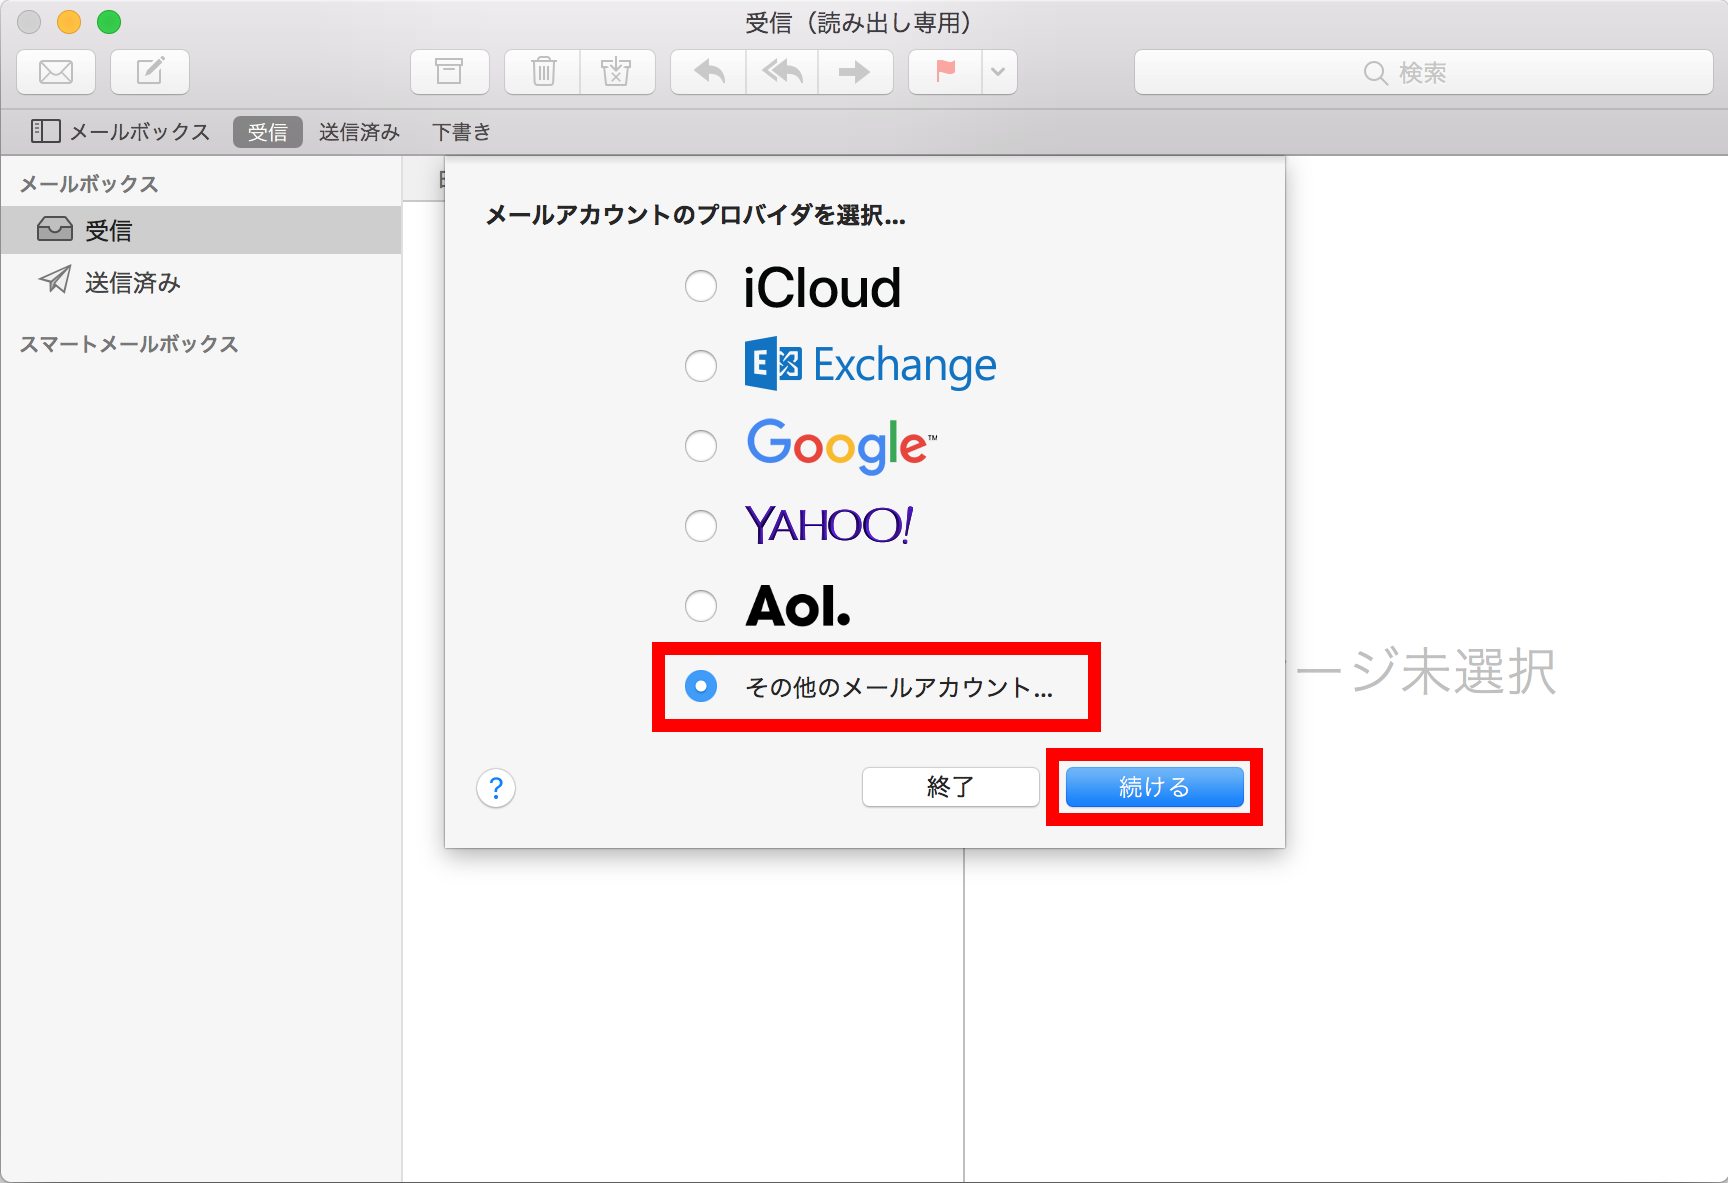
Task: Open the compose new message icon
Action: pyautogui.click(x=149, y=71)
